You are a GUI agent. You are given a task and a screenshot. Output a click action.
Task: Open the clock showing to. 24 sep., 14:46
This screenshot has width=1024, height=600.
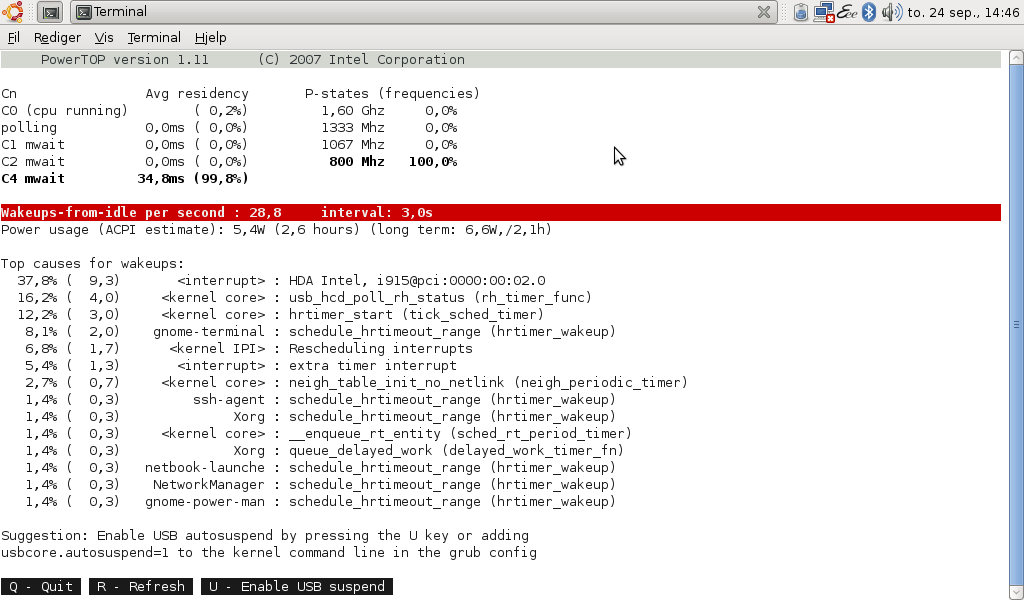point(963,12)
